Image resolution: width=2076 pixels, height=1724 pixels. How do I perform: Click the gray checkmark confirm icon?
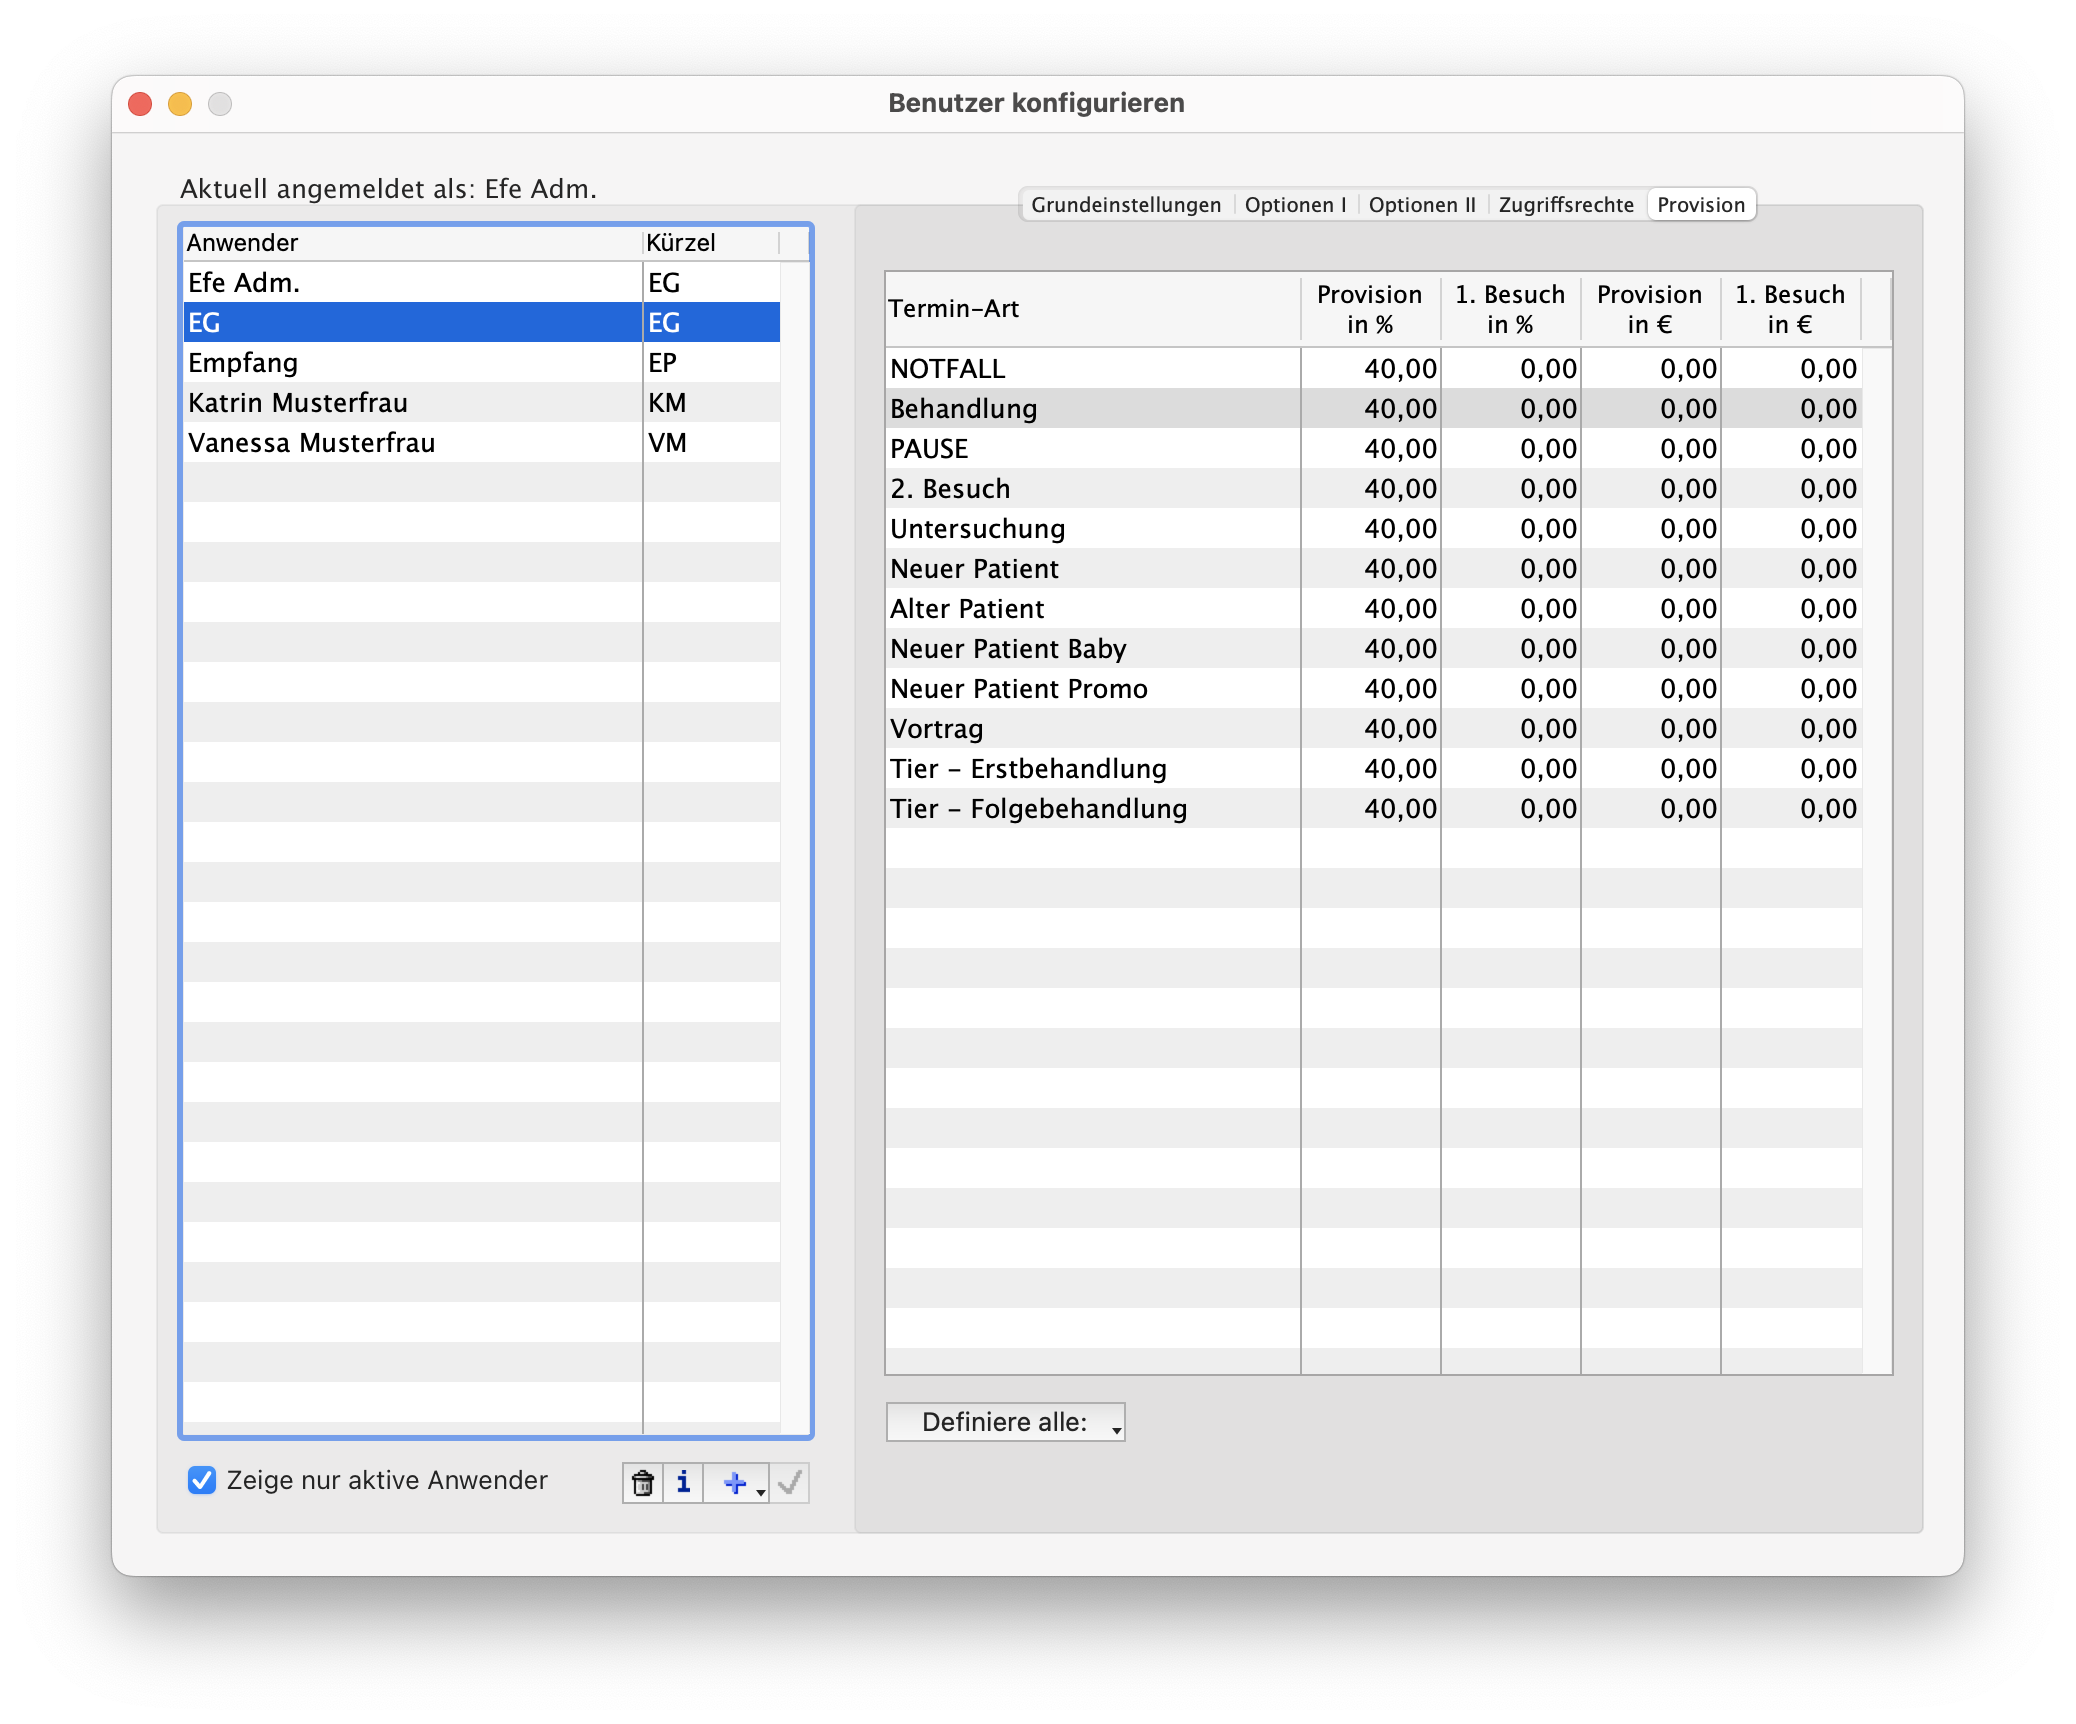click(x=790, y=1482)
